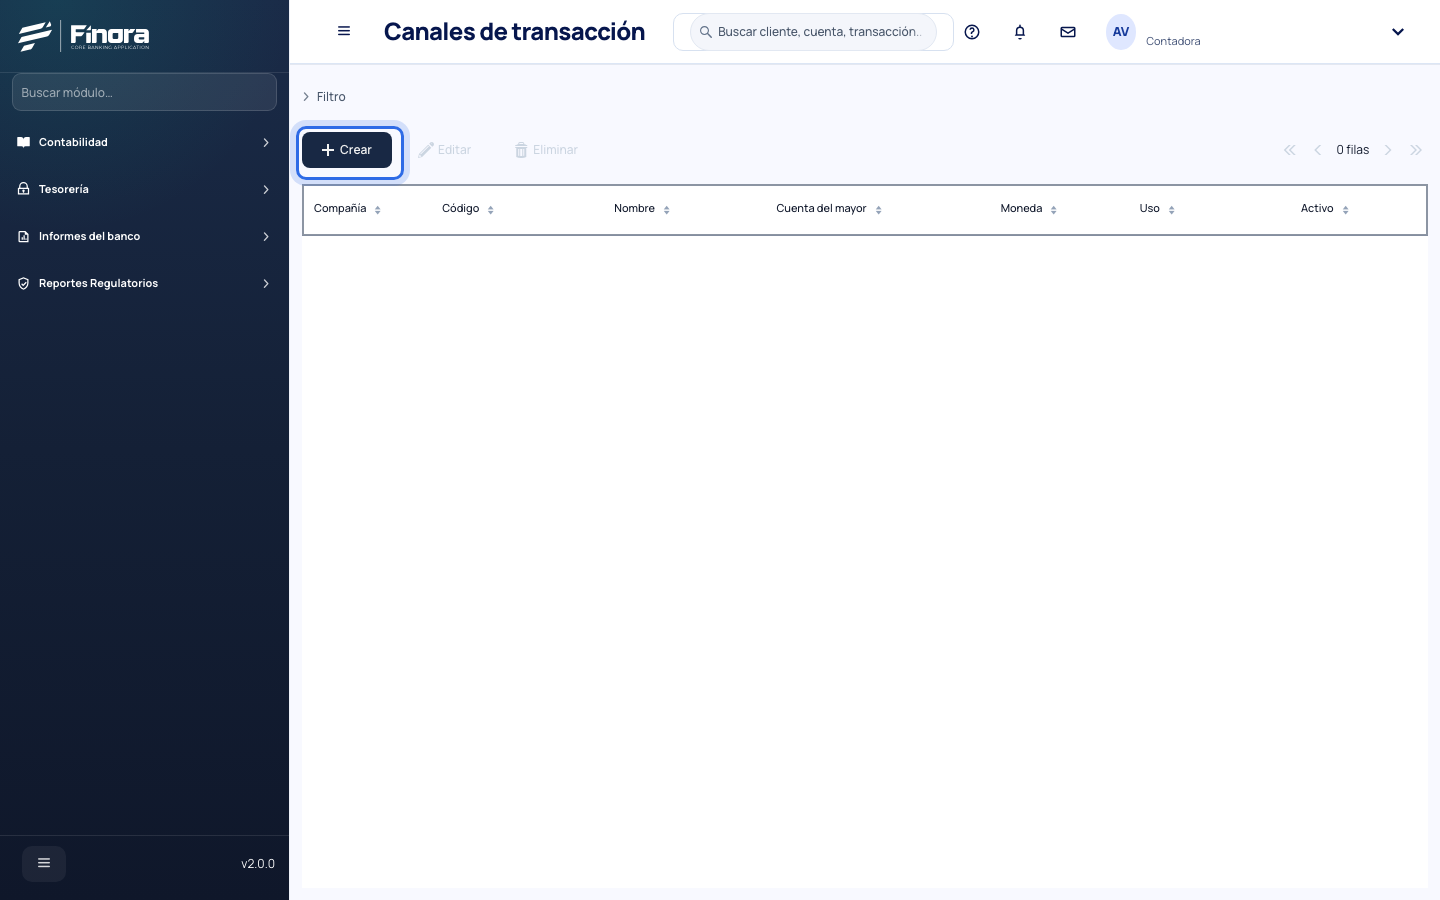Click the Informes del banco document icon

24,236
